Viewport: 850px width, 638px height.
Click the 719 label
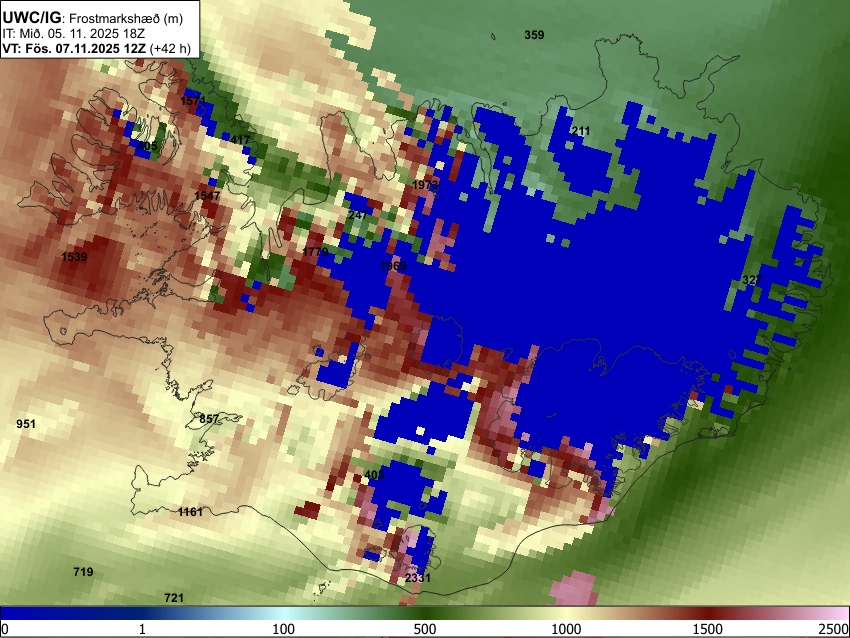pyautogui.click(x=83, y=572)
